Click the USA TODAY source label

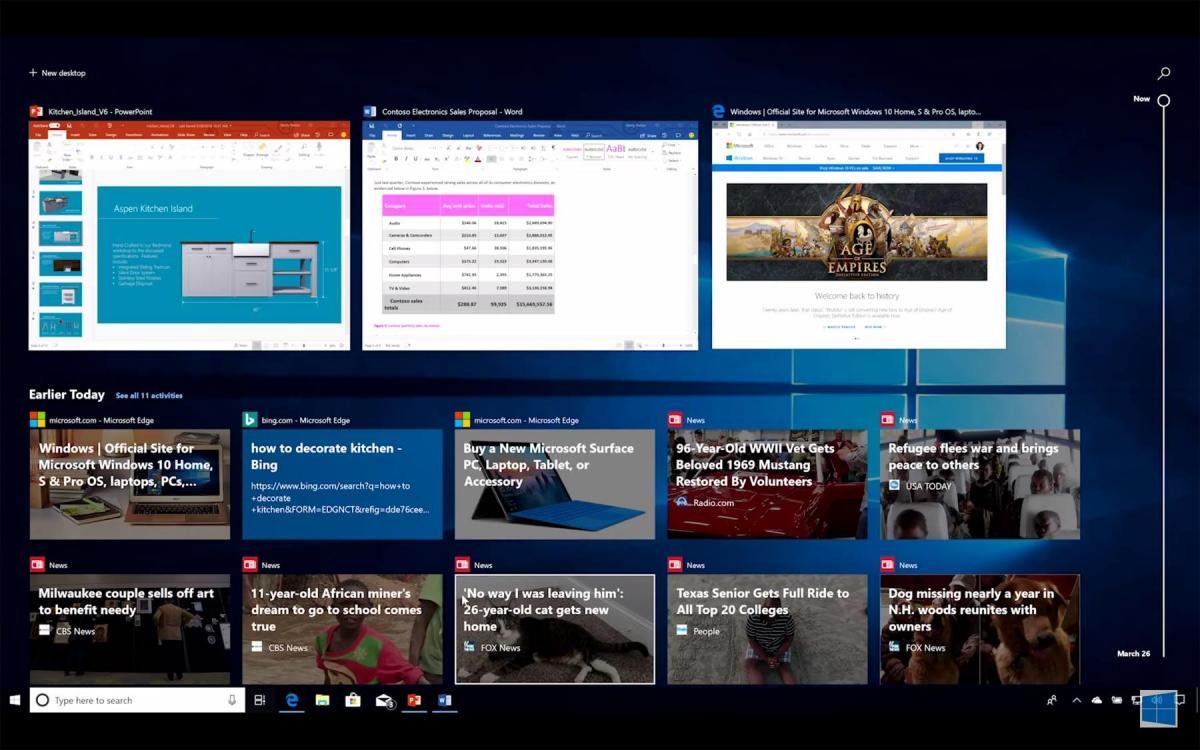pyautogui.click(x=928, y=487)
